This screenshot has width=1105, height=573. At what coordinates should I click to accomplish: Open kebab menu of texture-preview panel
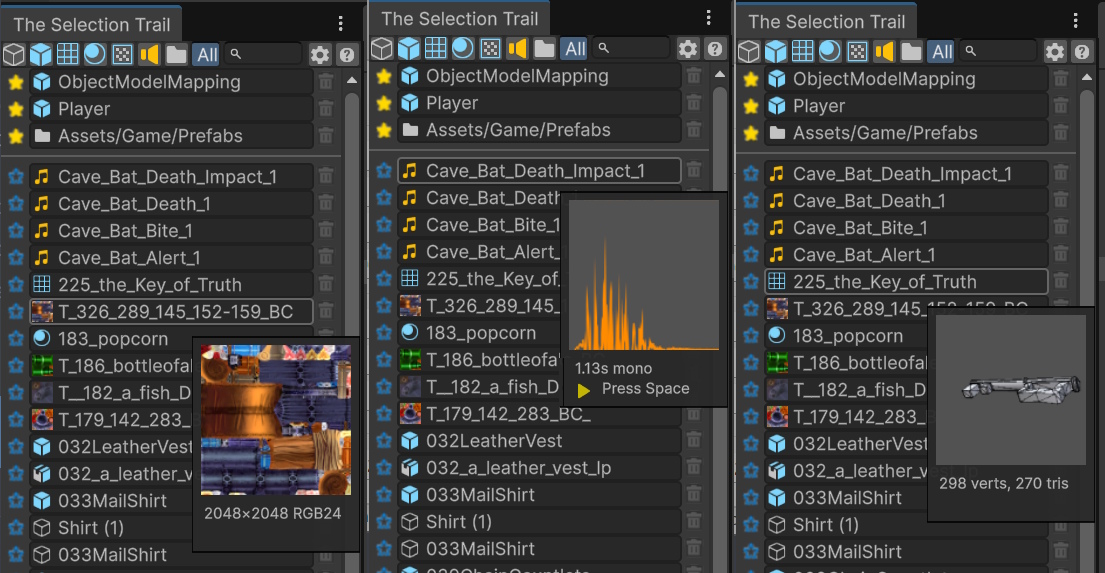[x=340, y=24]
